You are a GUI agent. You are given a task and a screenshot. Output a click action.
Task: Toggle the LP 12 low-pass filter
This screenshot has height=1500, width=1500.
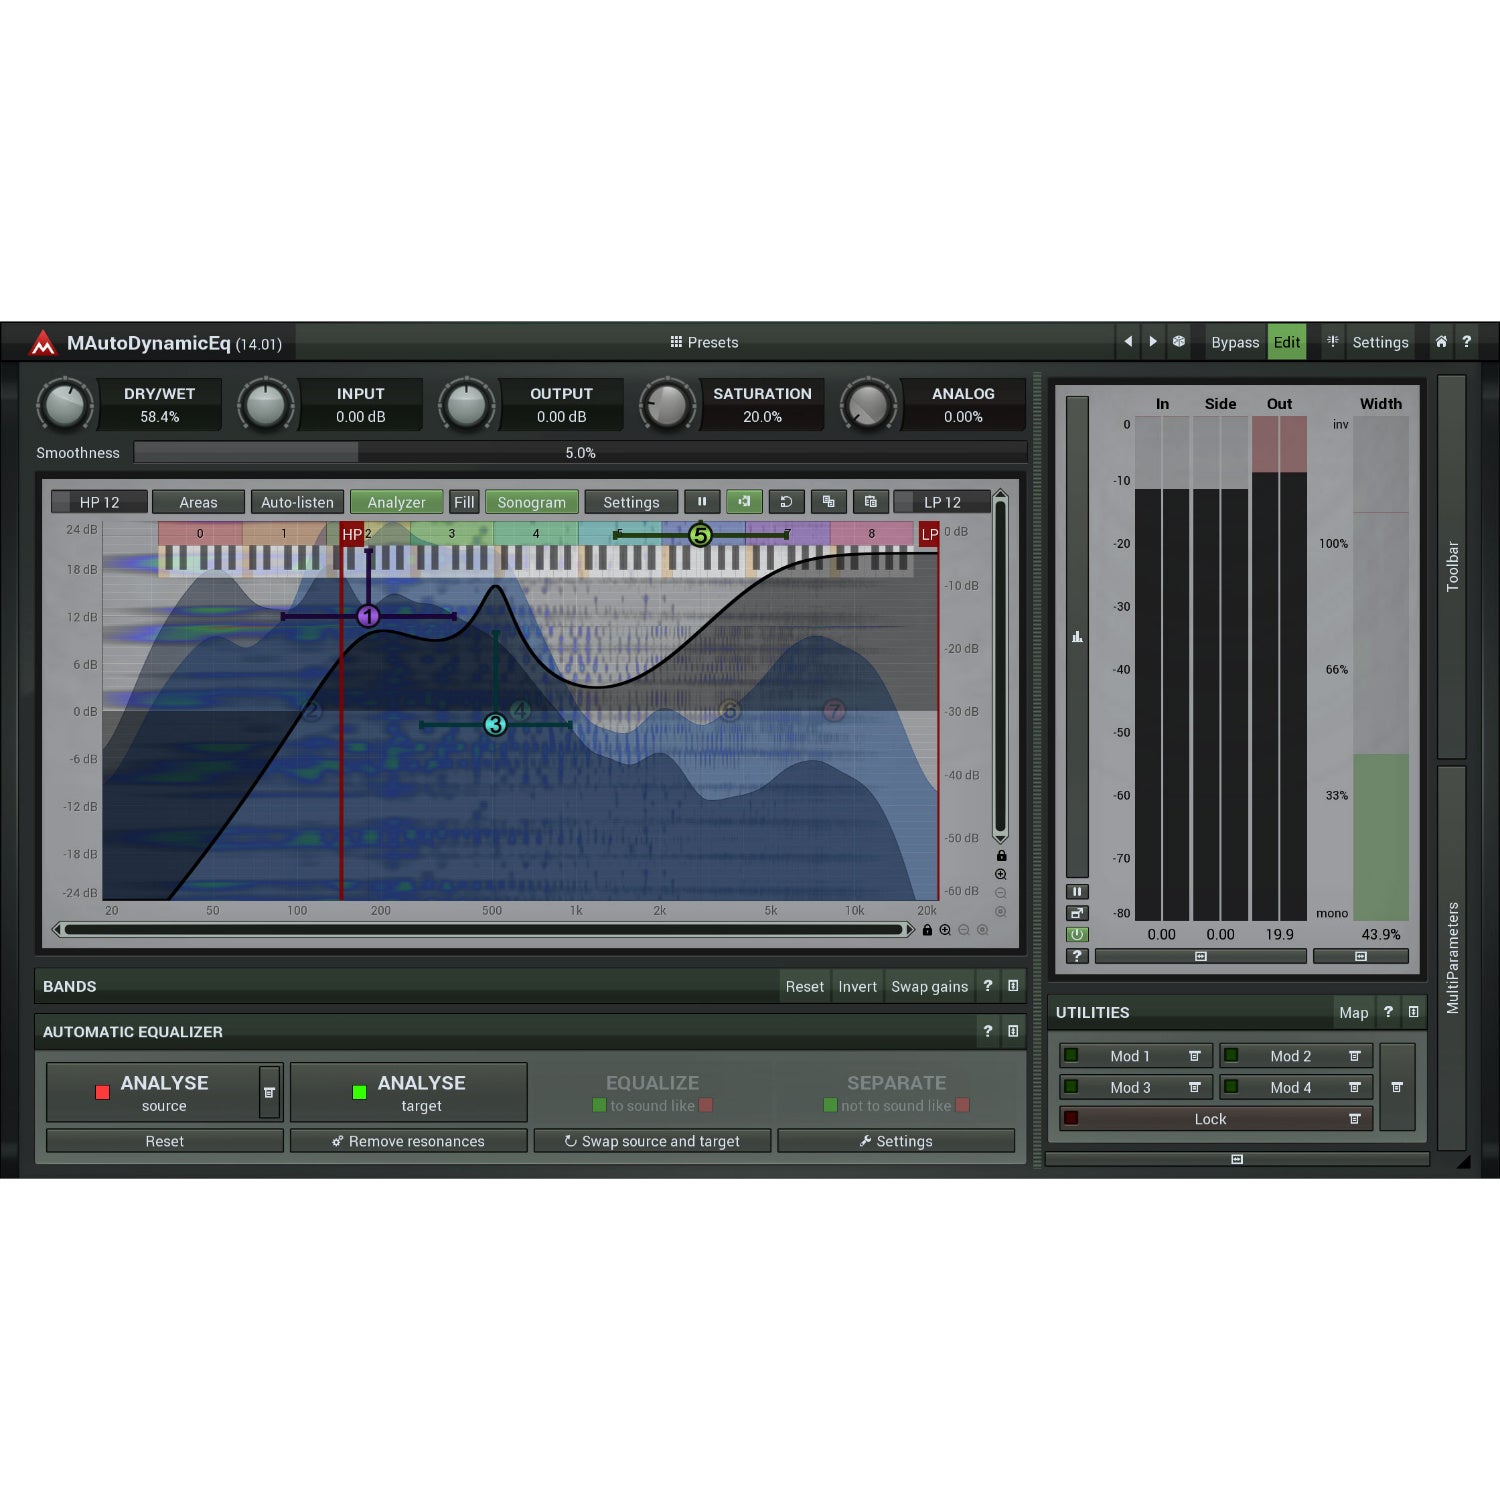point(942,502)
